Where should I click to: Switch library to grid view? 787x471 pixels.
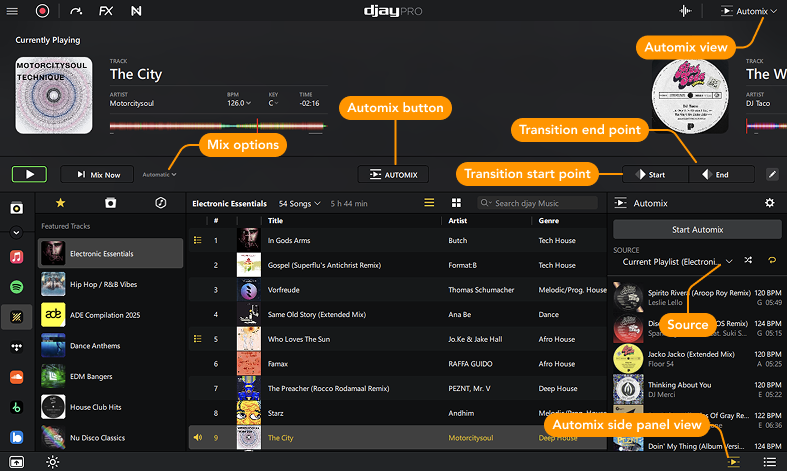point(456,203)
